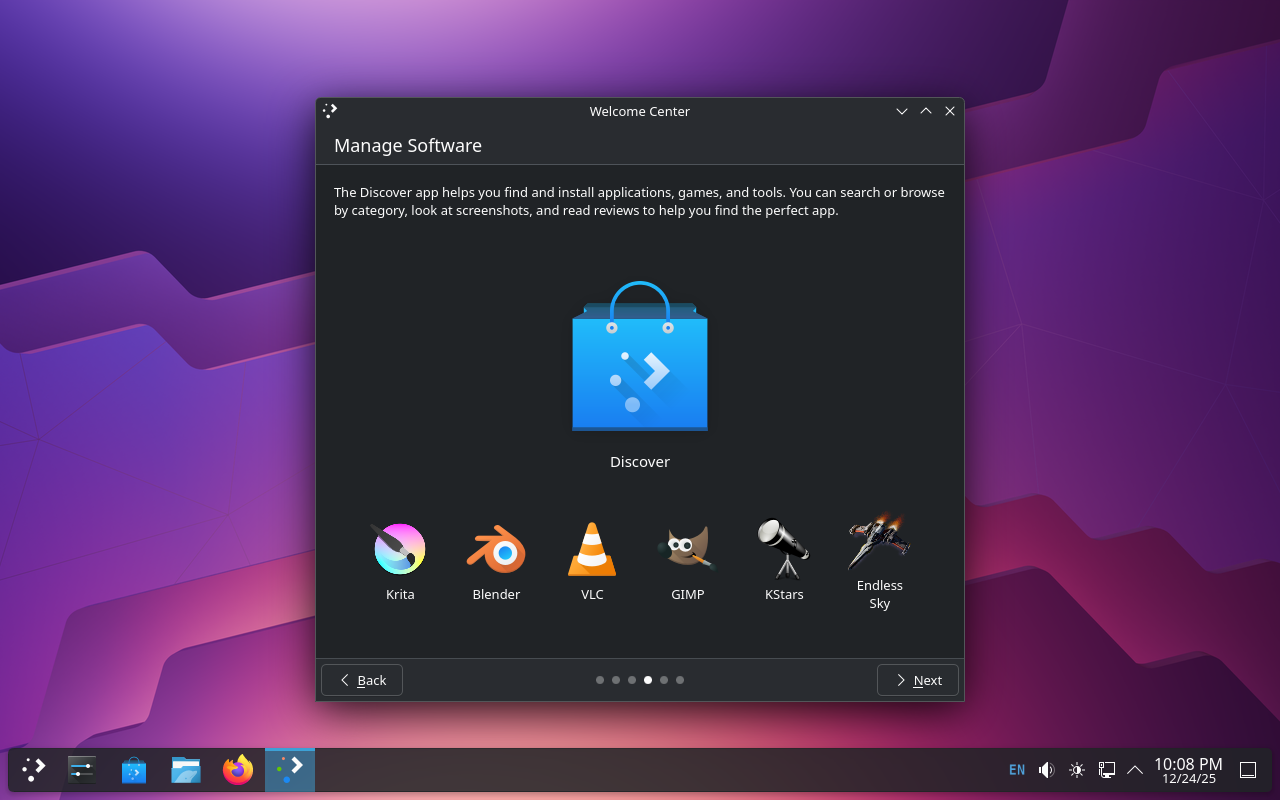Click the Krita app icon
This screenshot has height=800, width=1280.
point(400,549)
